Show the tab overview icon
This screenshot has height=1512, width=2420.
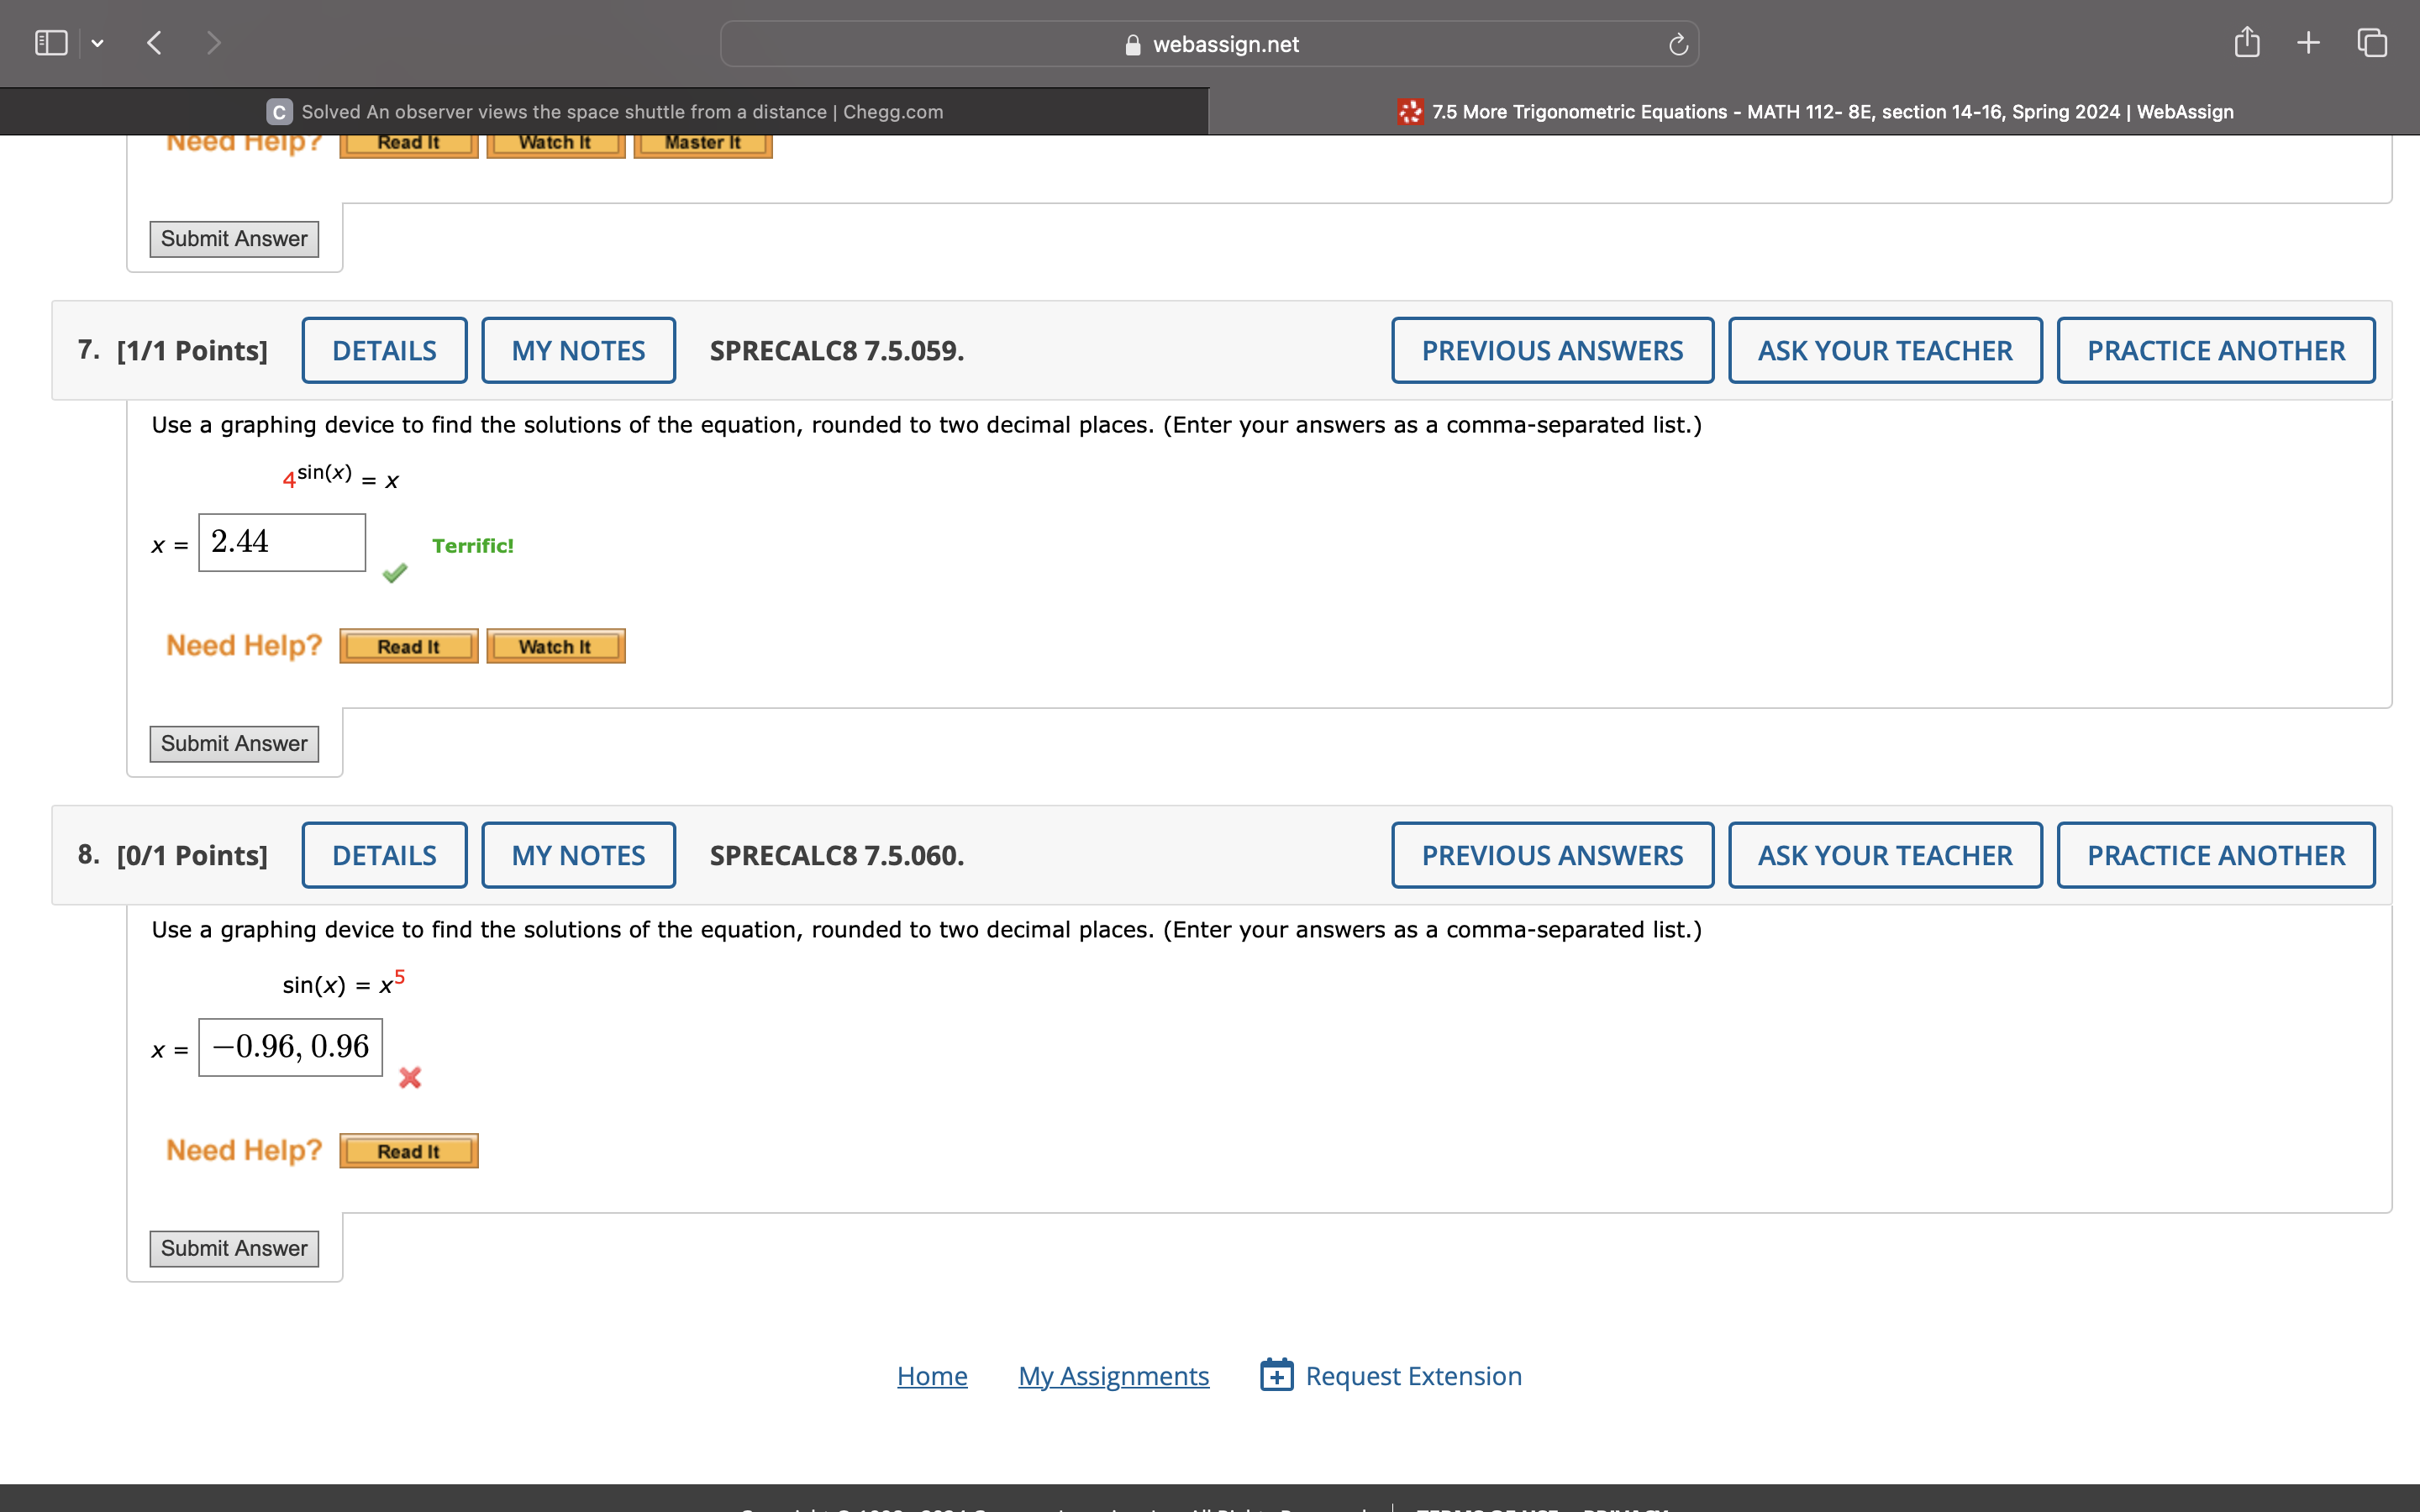click(x=2372, y=42)
